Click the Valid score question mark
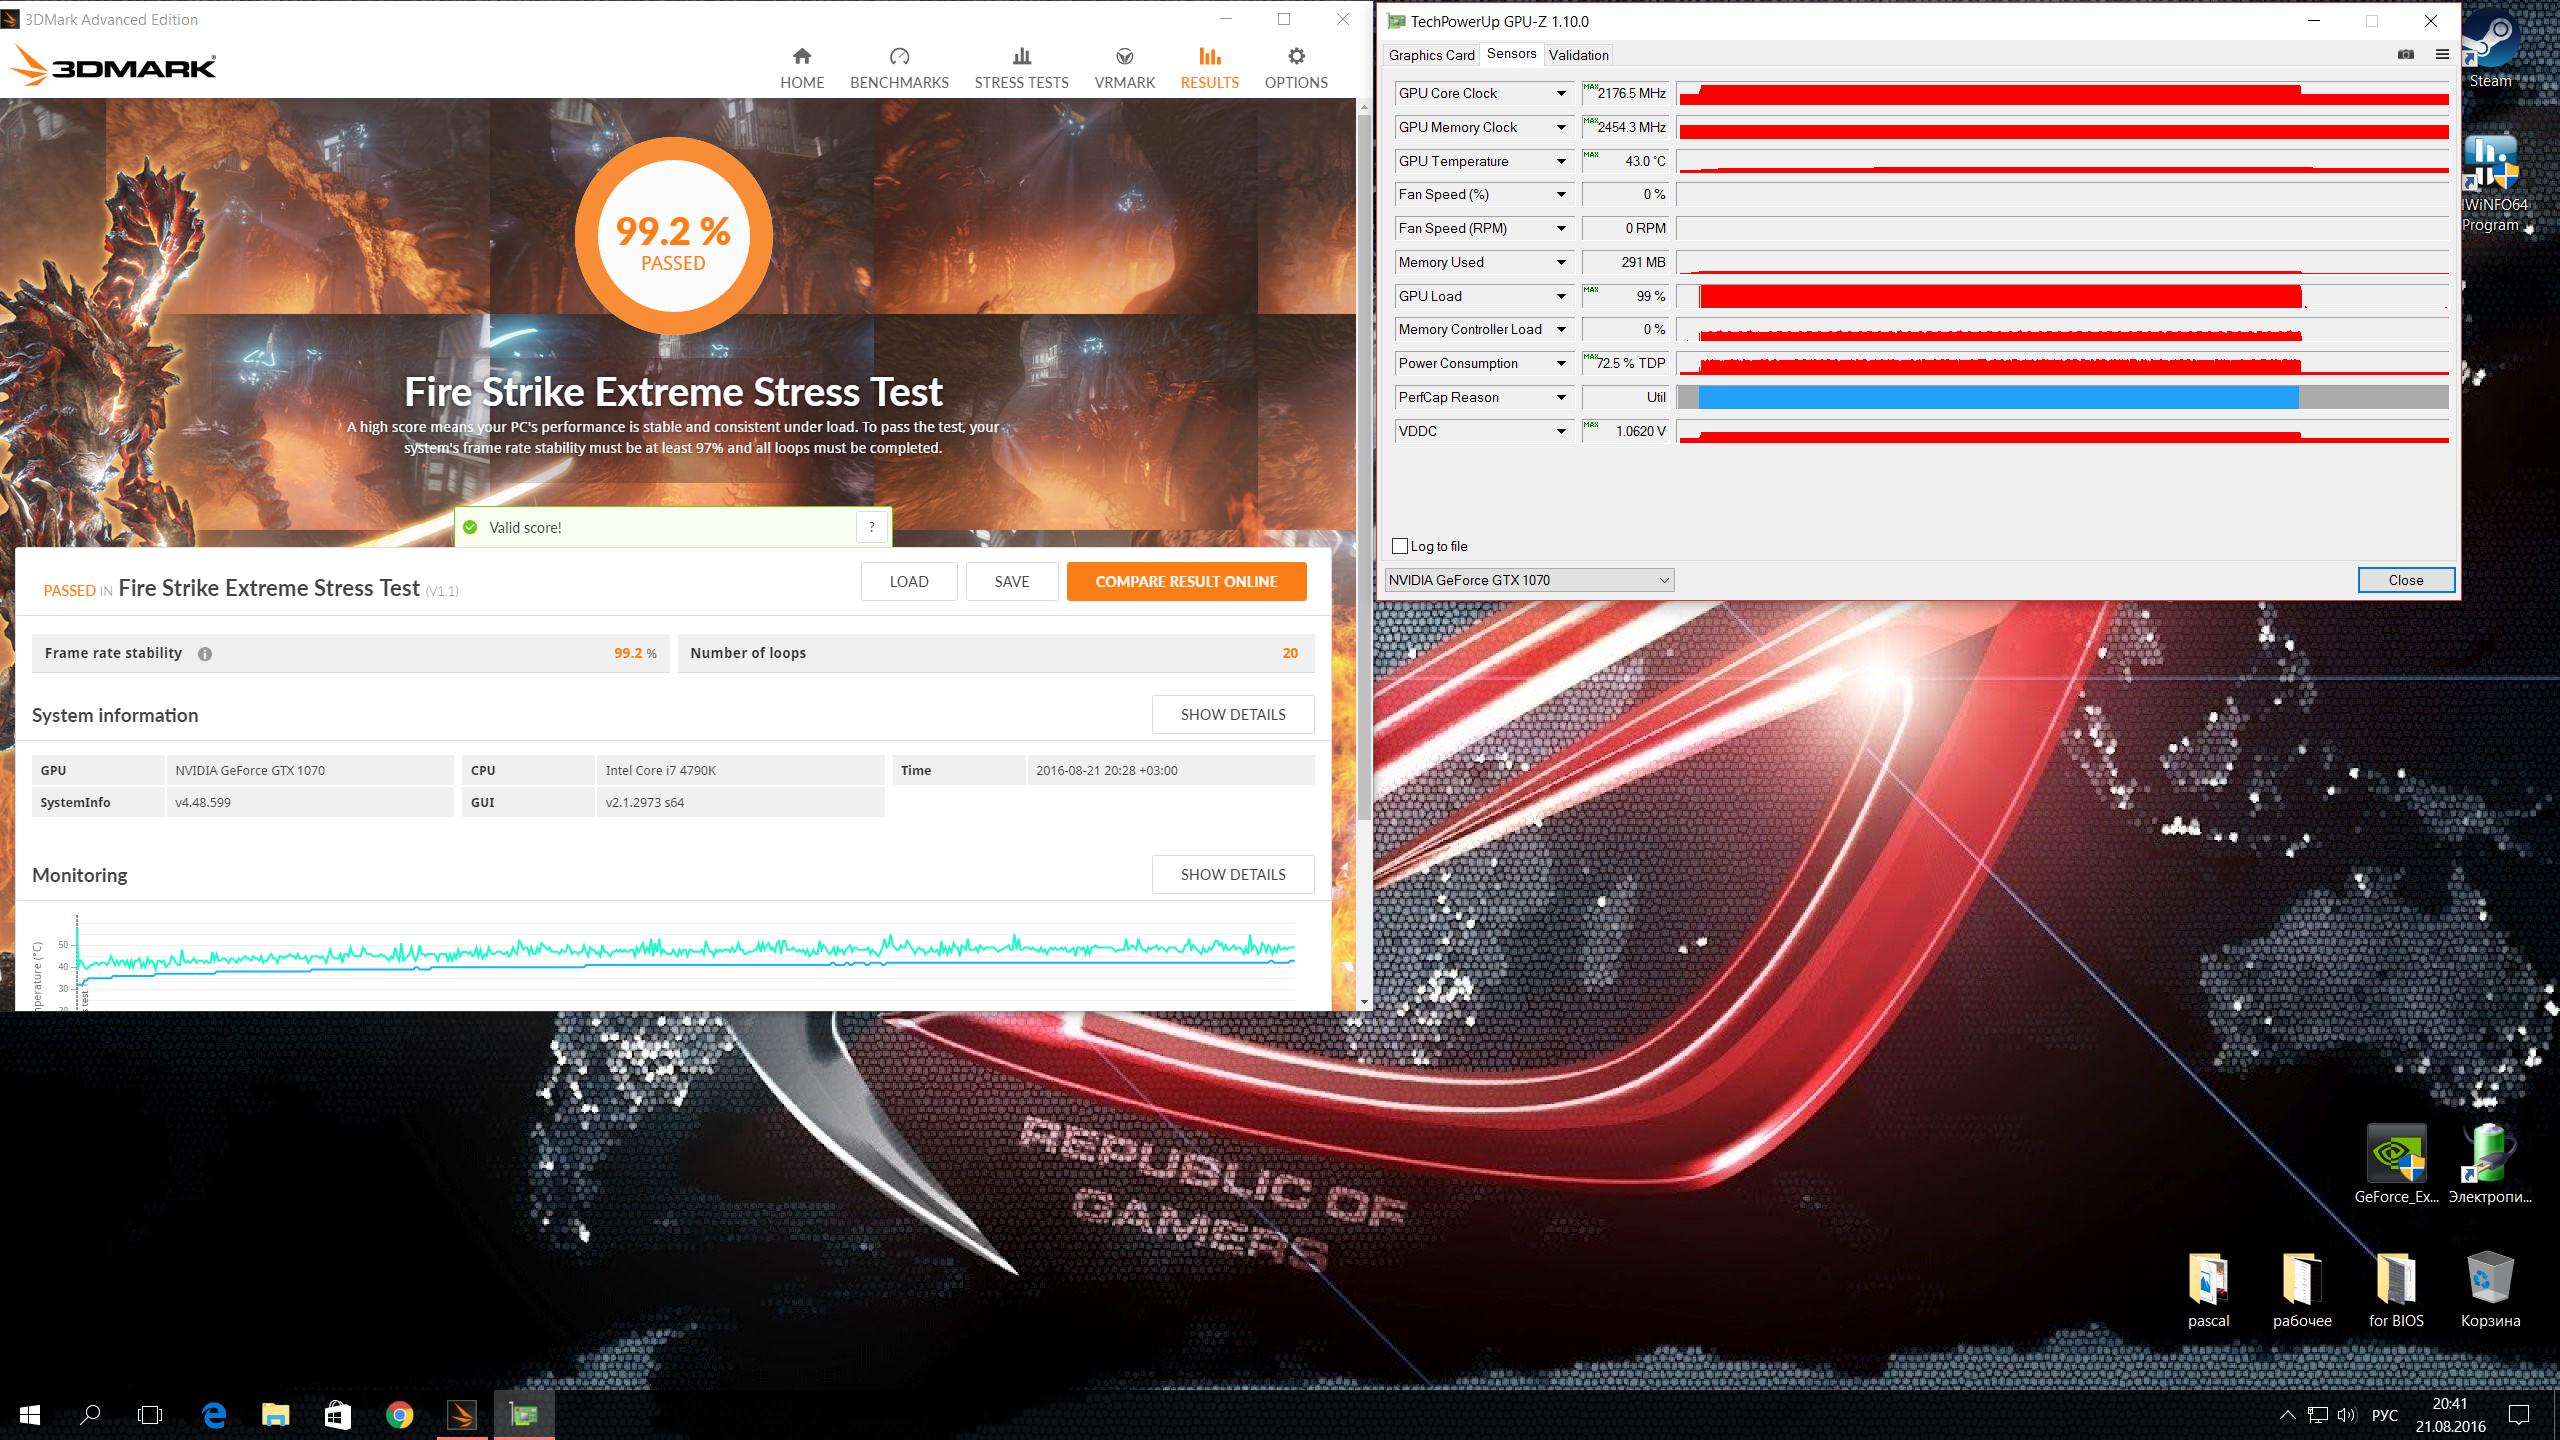Image resolution: width=2560 pixels, height=1440 pixels. click(x=871, y=527)
